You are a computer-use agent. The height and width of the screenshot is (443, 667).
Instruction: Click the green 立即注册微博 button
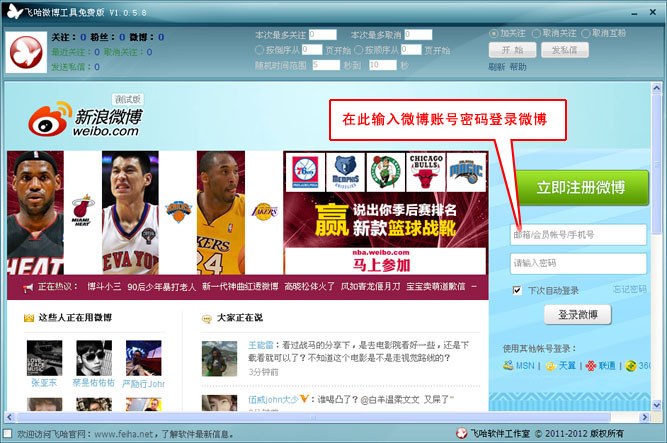click(x=581, y=188)
